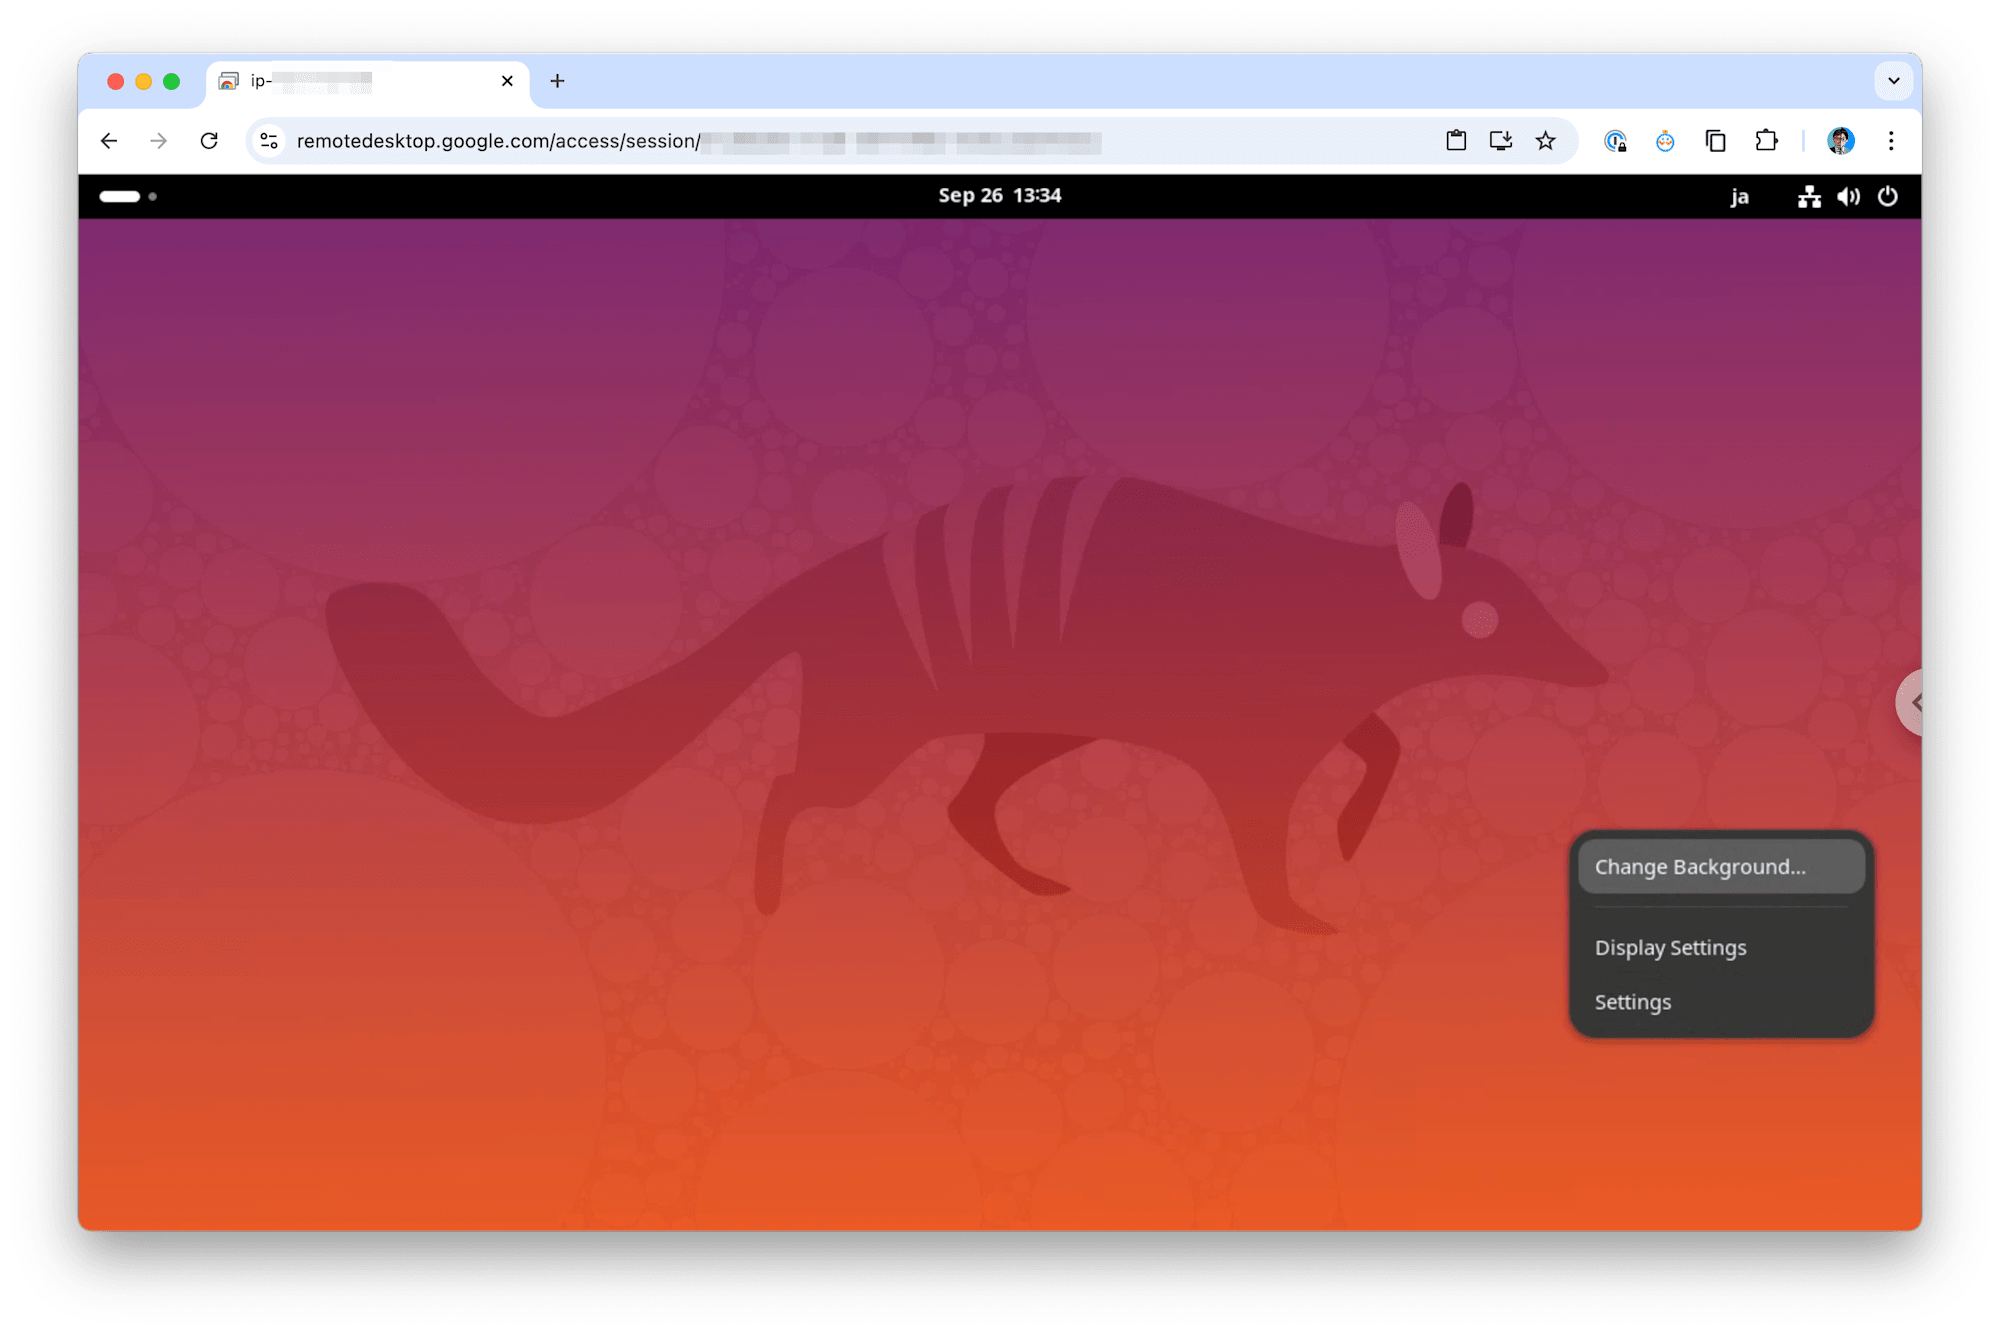Image resolution: width=2000 pixels, height=1334 pixels.
Task: Open the Sep 26 13:34 clock calendar
Action: (1000, 196)
